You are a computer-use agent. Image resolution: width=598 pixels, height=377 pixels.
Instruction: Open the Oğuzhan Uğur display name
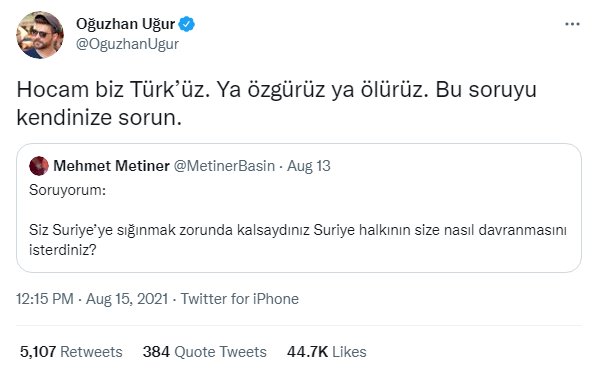click(125, 24)
